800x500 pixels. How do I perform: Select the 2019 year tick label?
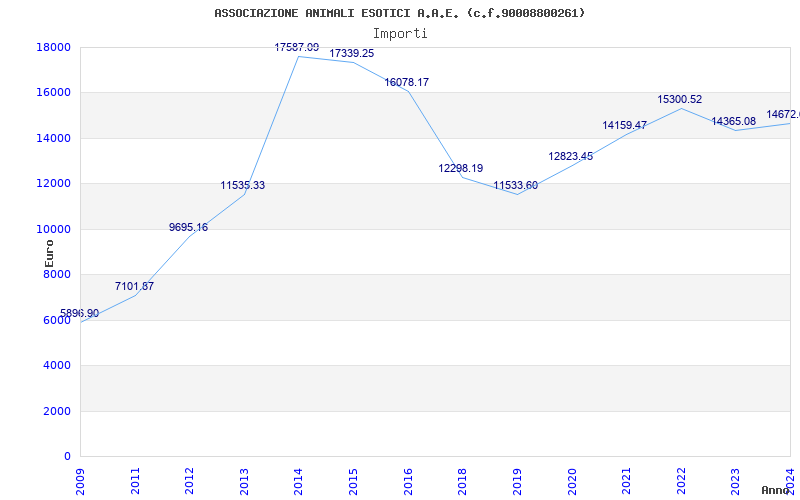click(x=517, y=481)
